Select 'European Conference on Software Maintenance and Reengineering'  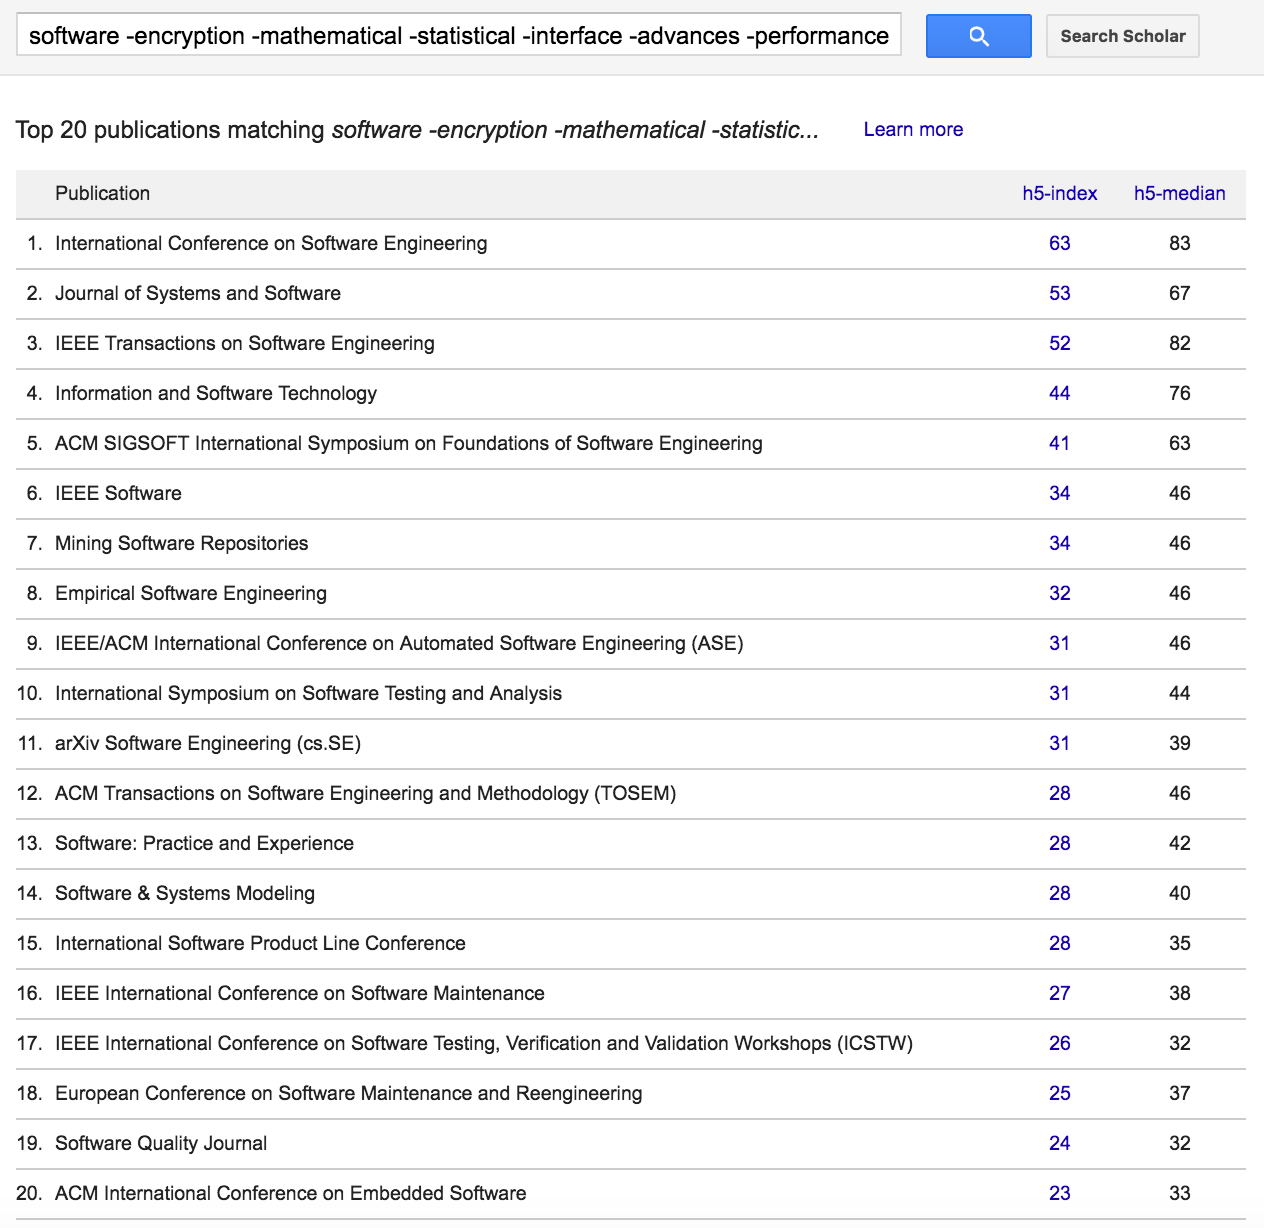coord(349,1093)
